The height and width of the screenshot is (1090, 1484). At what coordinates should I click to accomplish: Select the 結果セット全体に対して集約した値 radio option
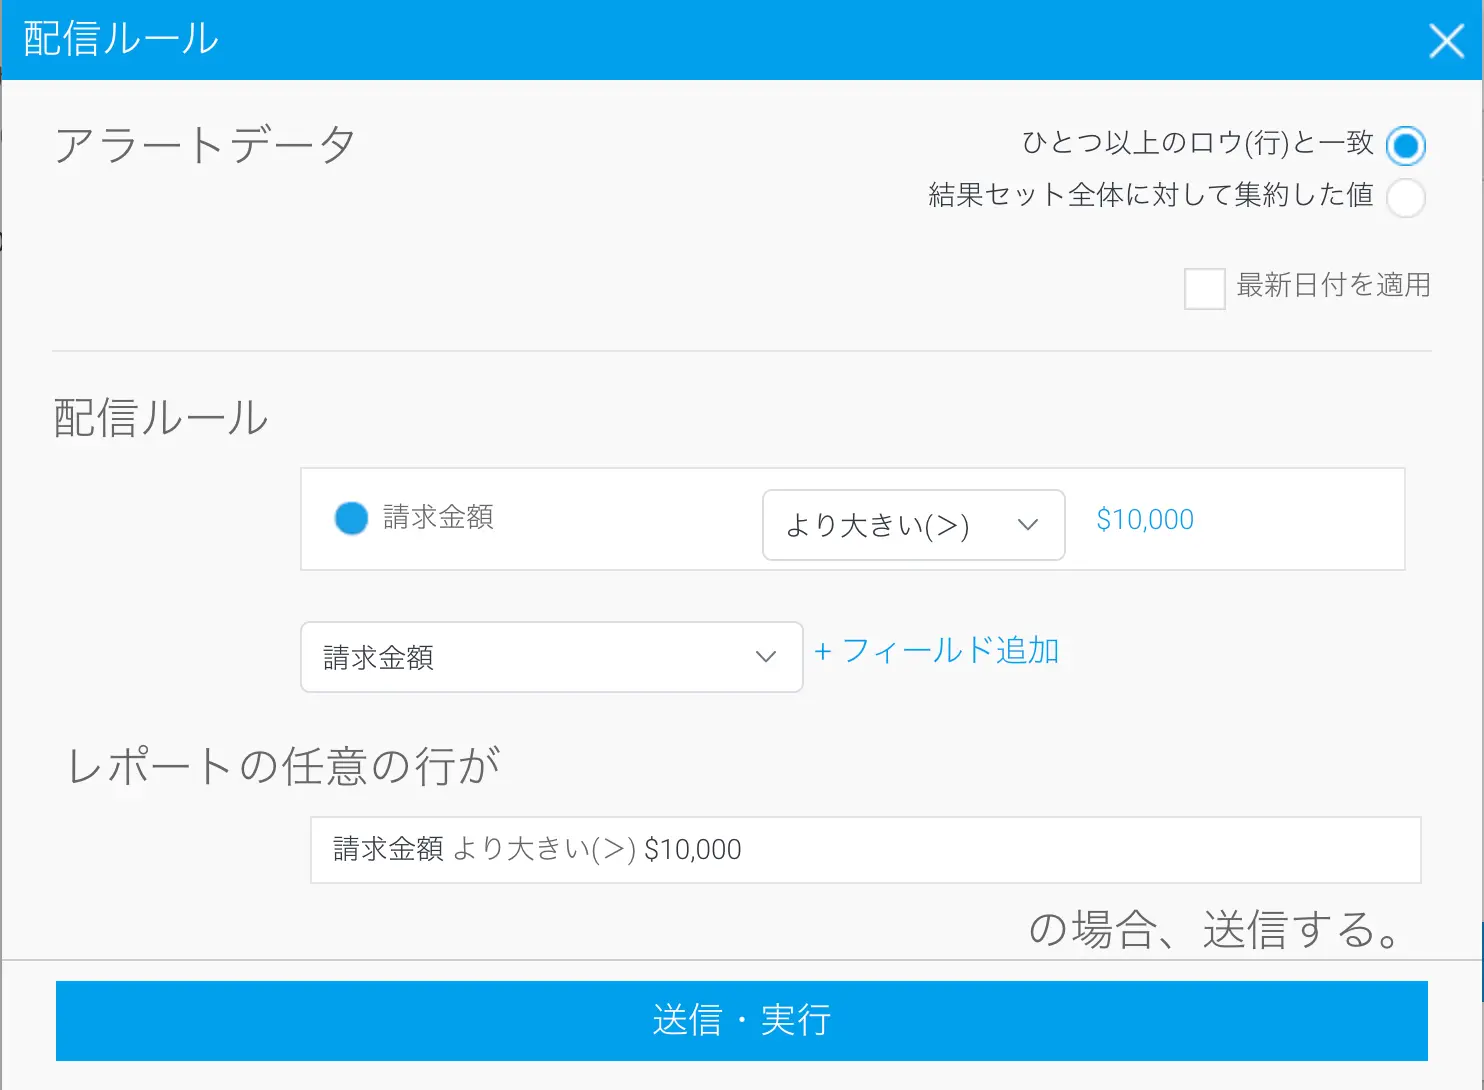tap(1405, 197)
